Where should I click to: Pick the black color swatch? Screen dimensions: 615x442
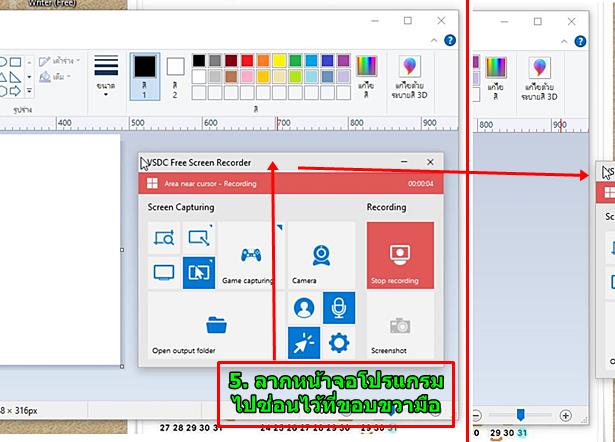point(199,60)
